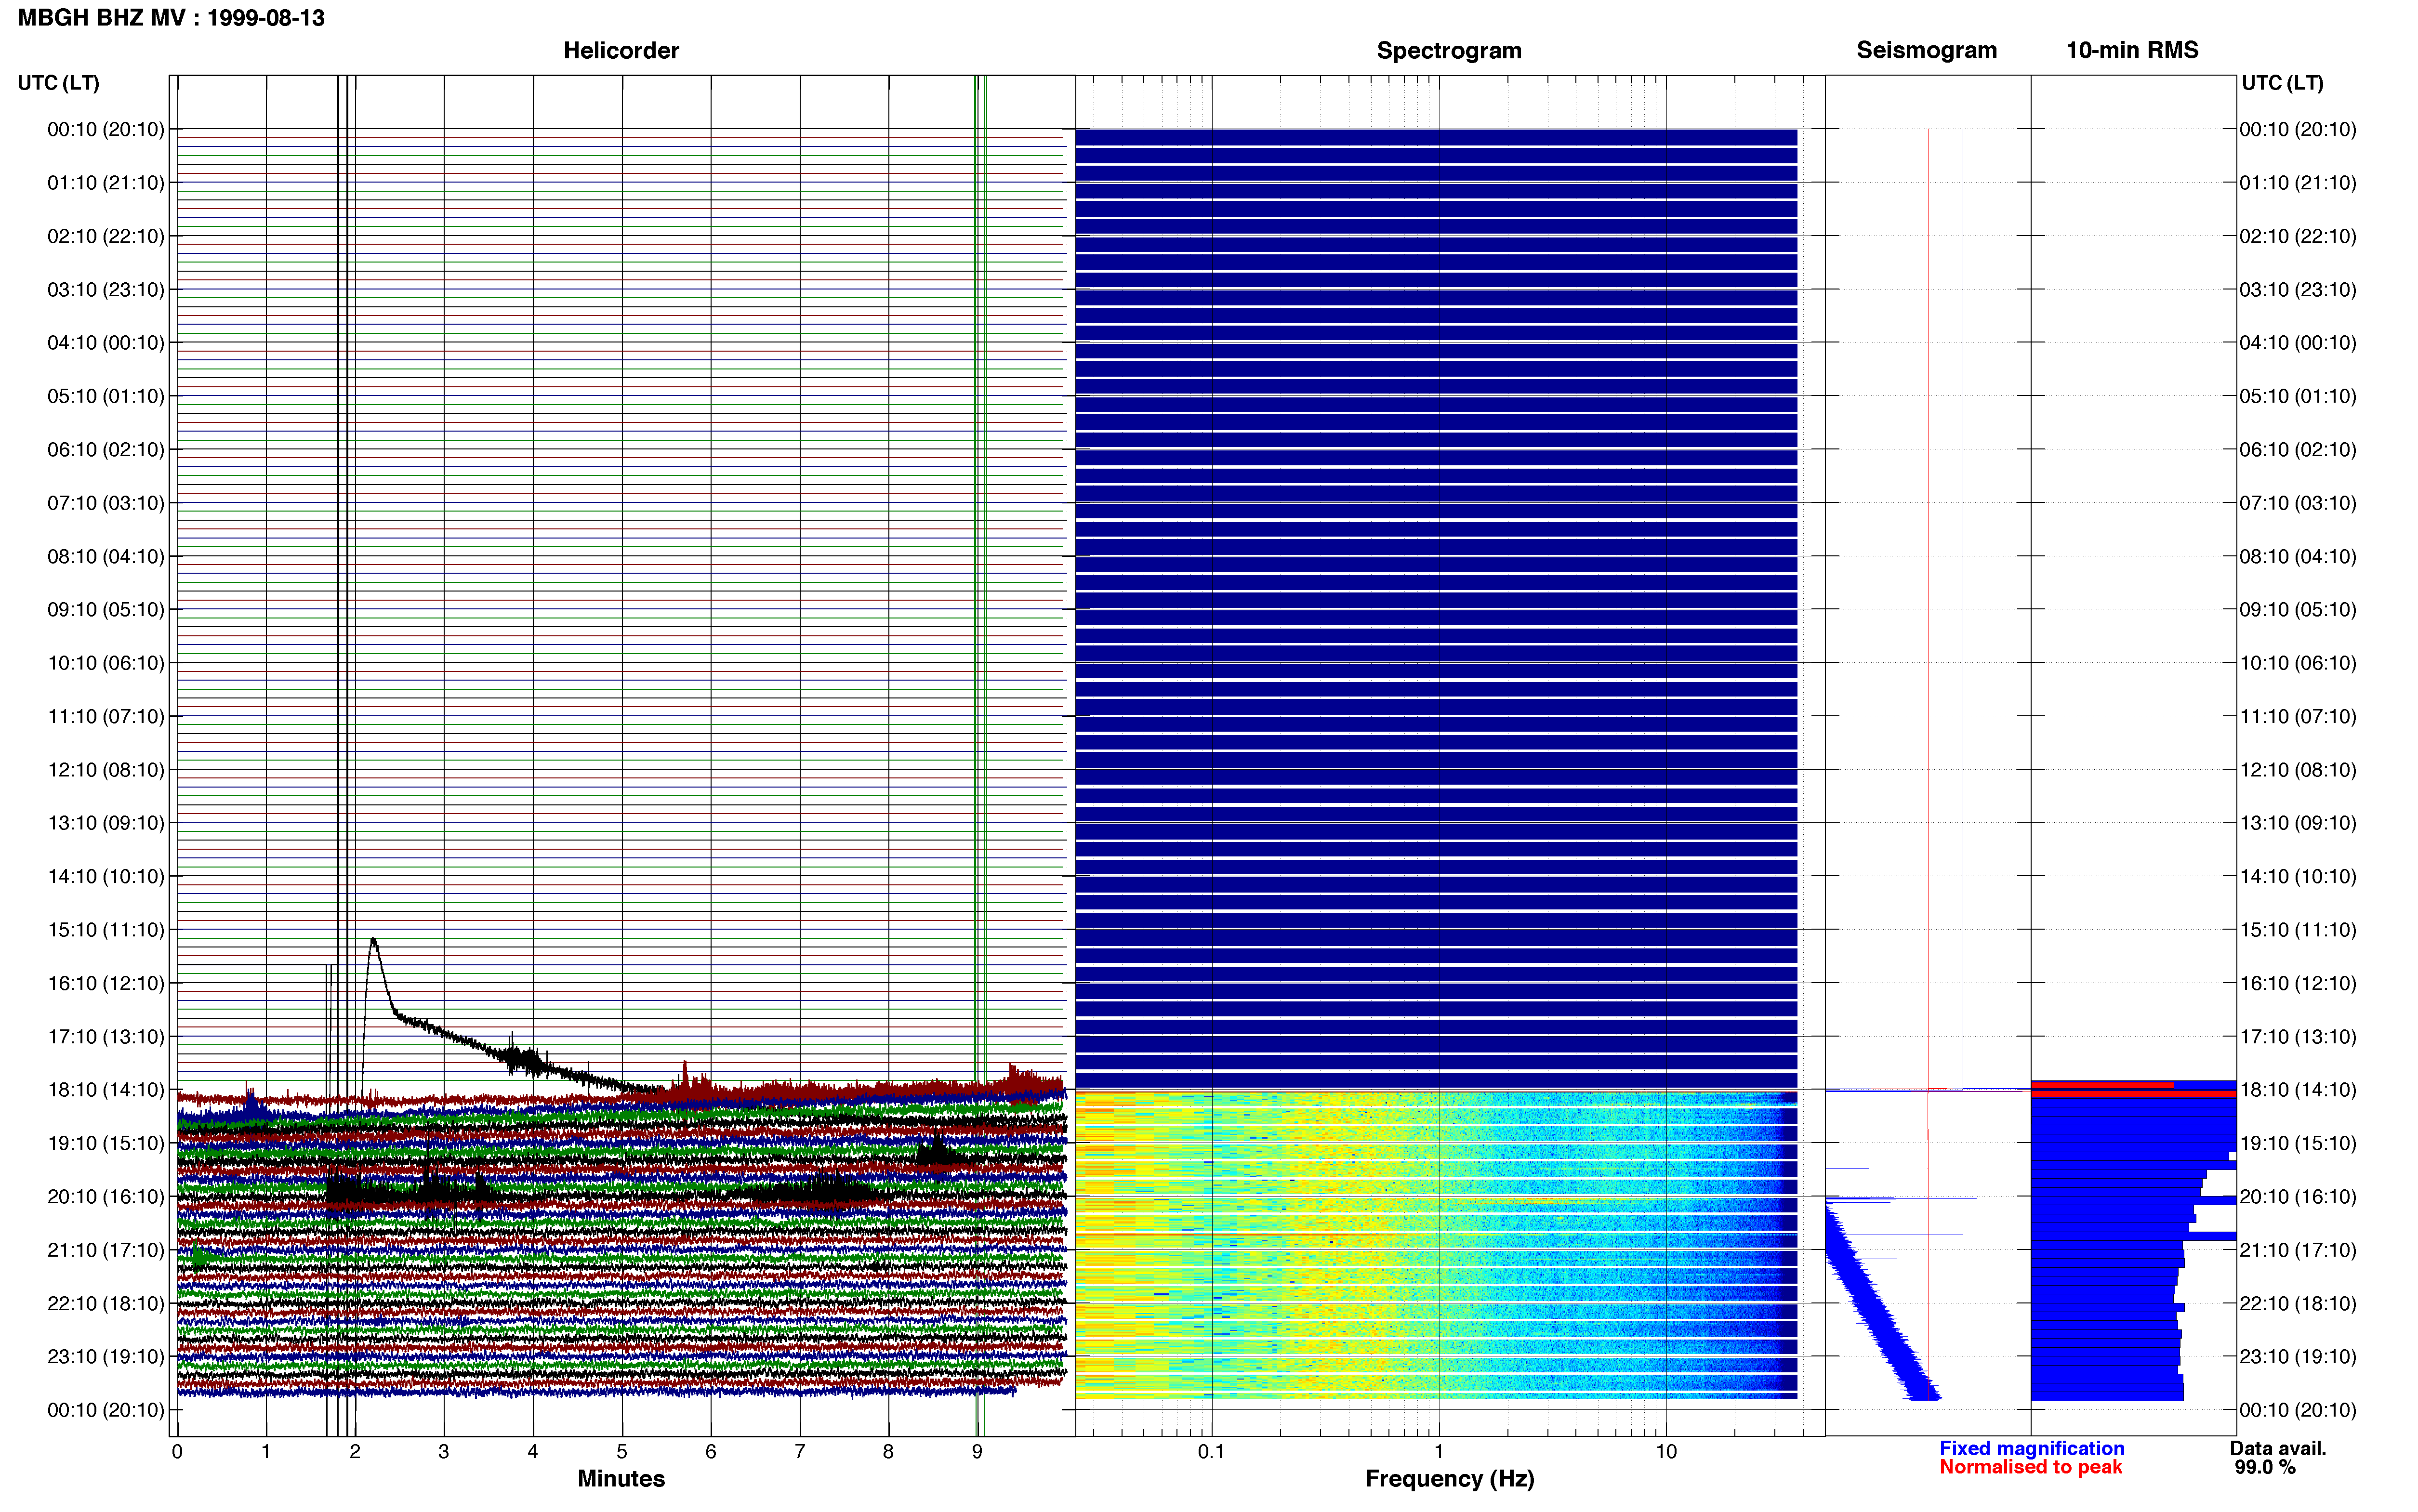Click the 'Spectrogram' panel heading

click(1449, 50)
